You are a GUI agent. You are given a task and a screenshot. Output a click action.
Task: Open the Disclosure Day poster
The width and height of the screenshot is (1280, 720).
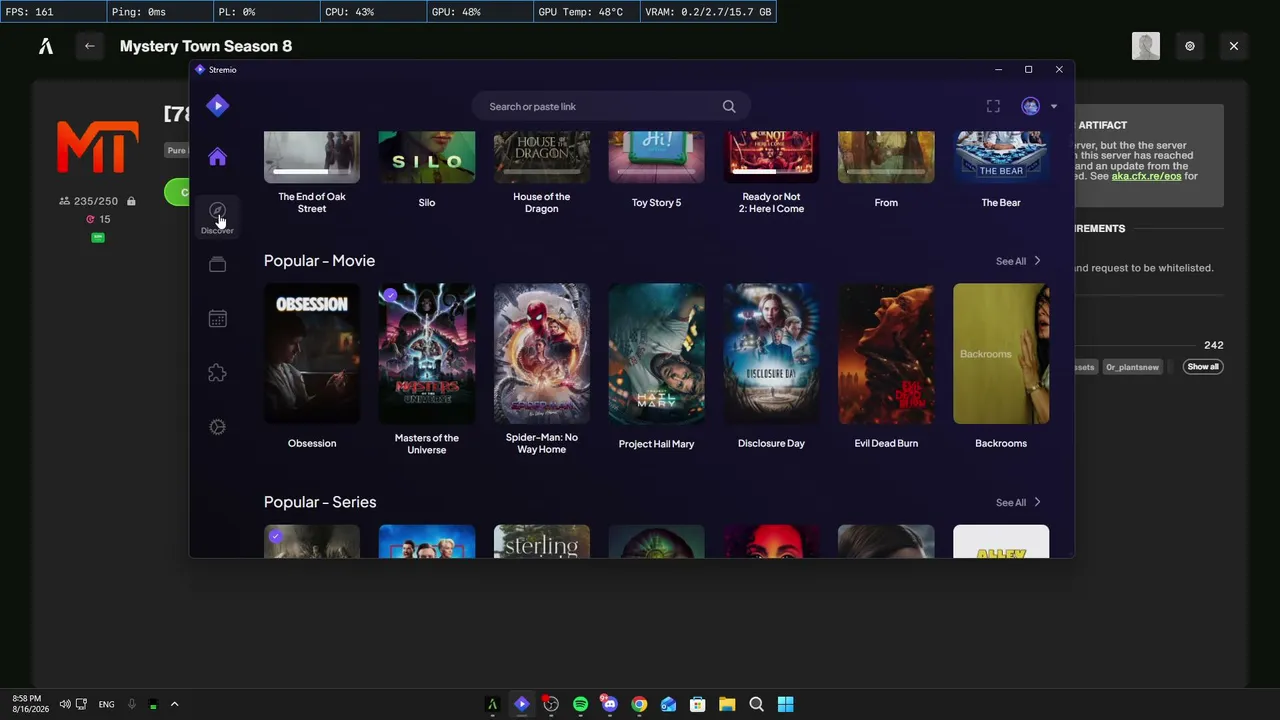771,354
